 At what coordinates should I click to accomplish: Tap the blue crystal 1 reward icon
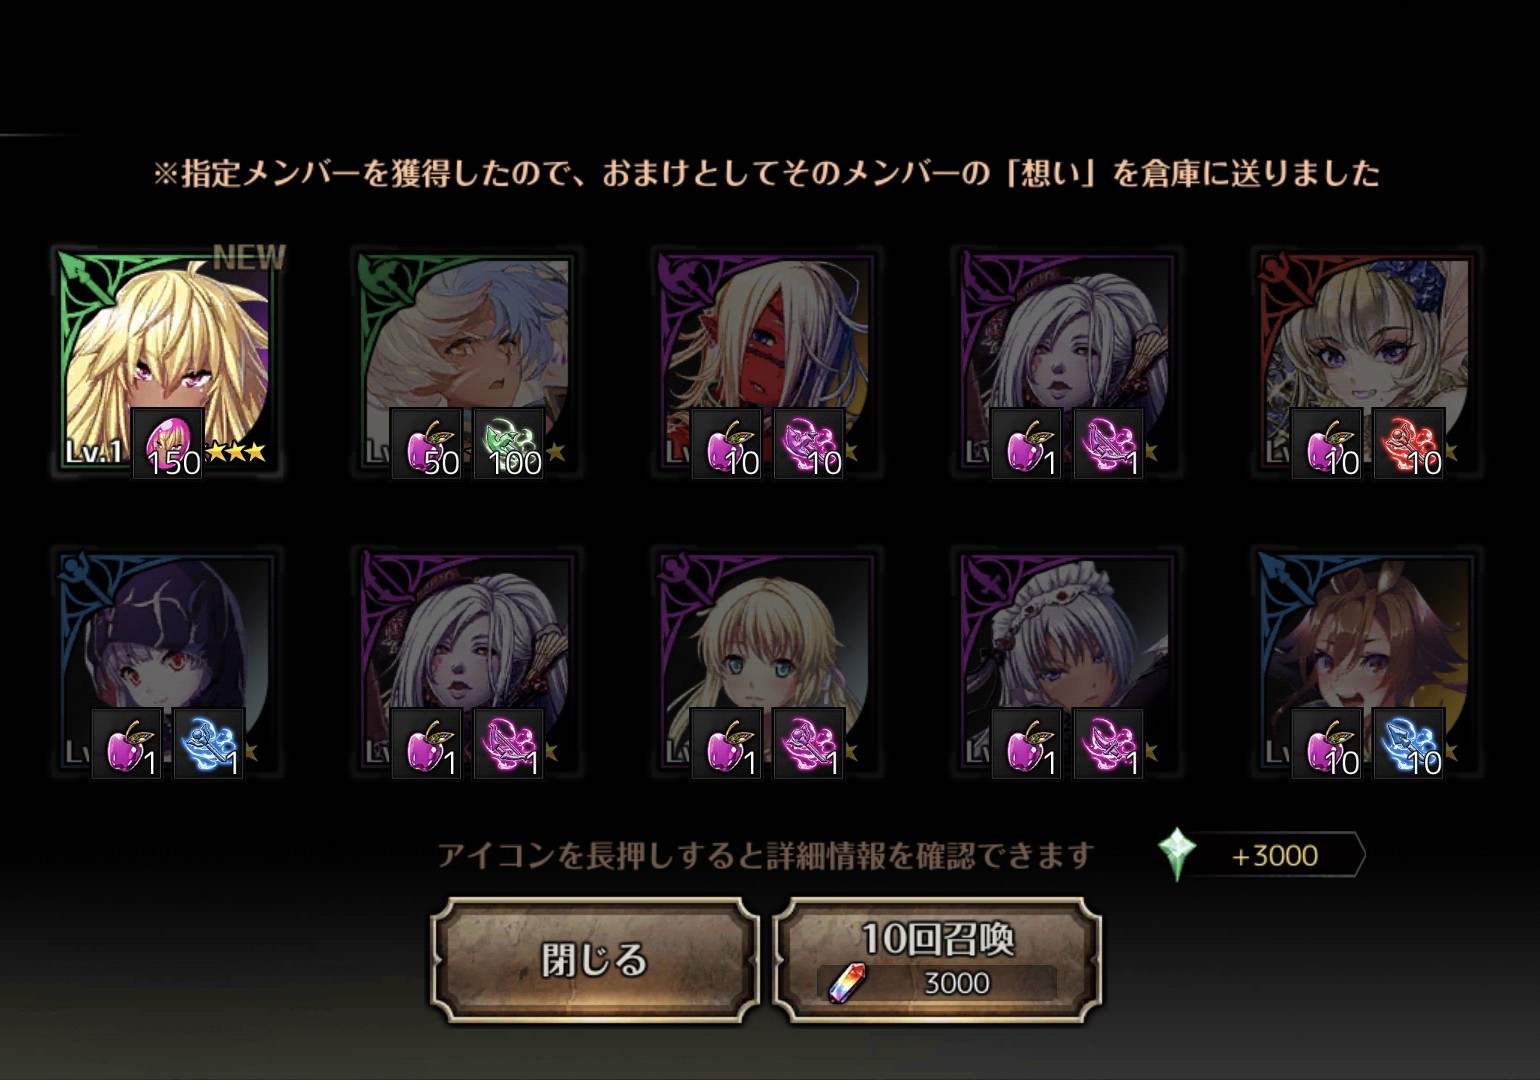coord(208,744)
